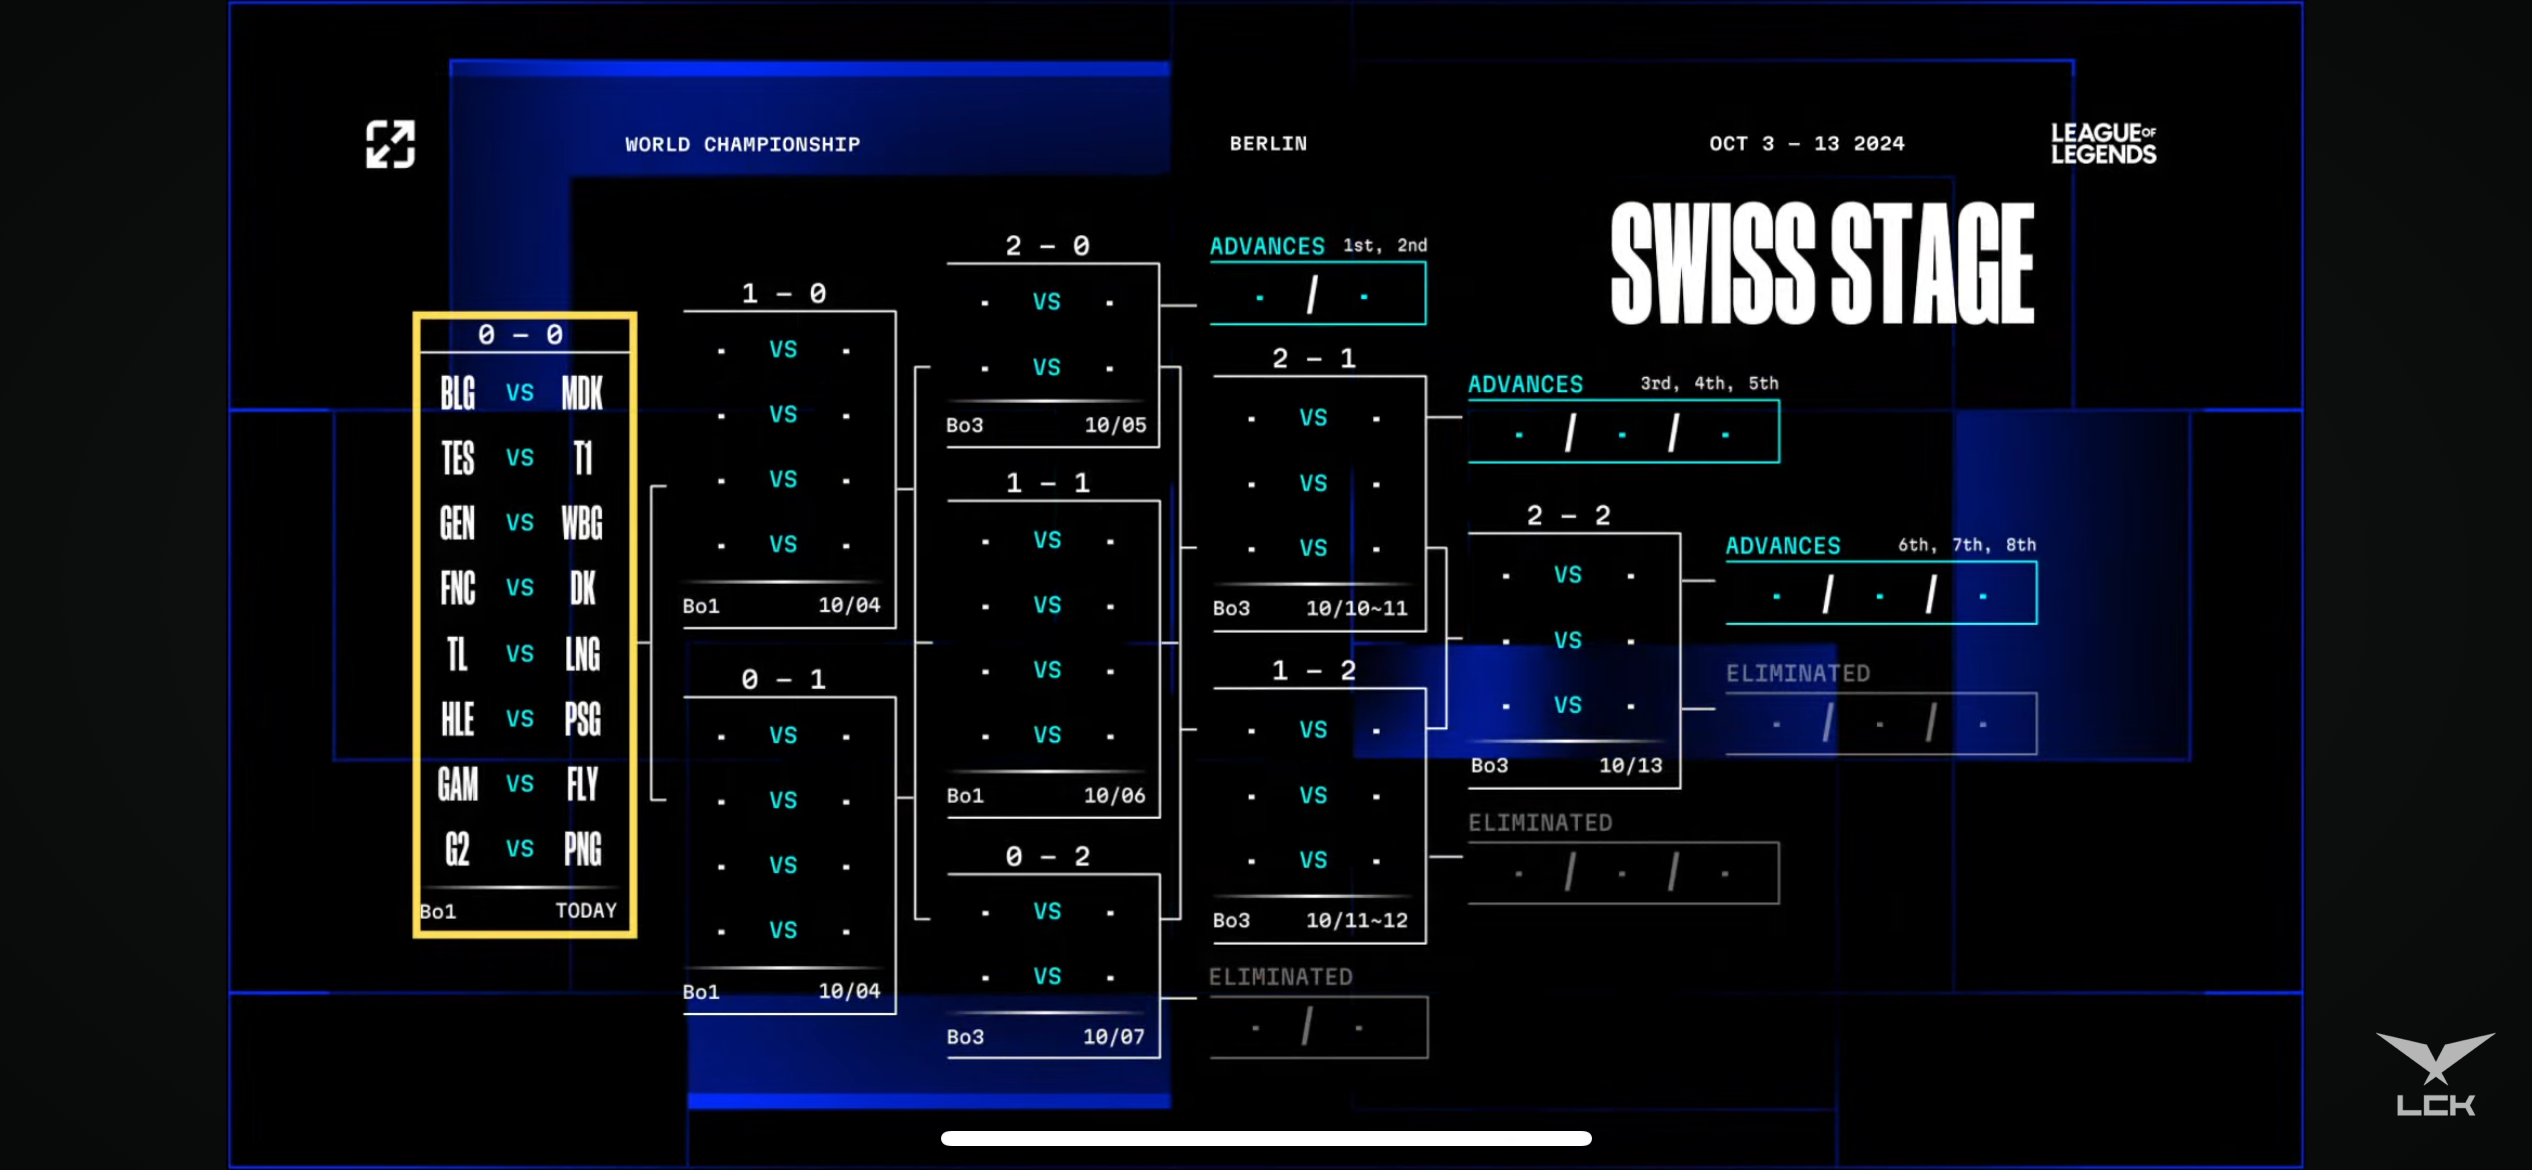Click the 1 – 2 bracket header
Screen dimensions: 2532x1170
point(1314,670)
